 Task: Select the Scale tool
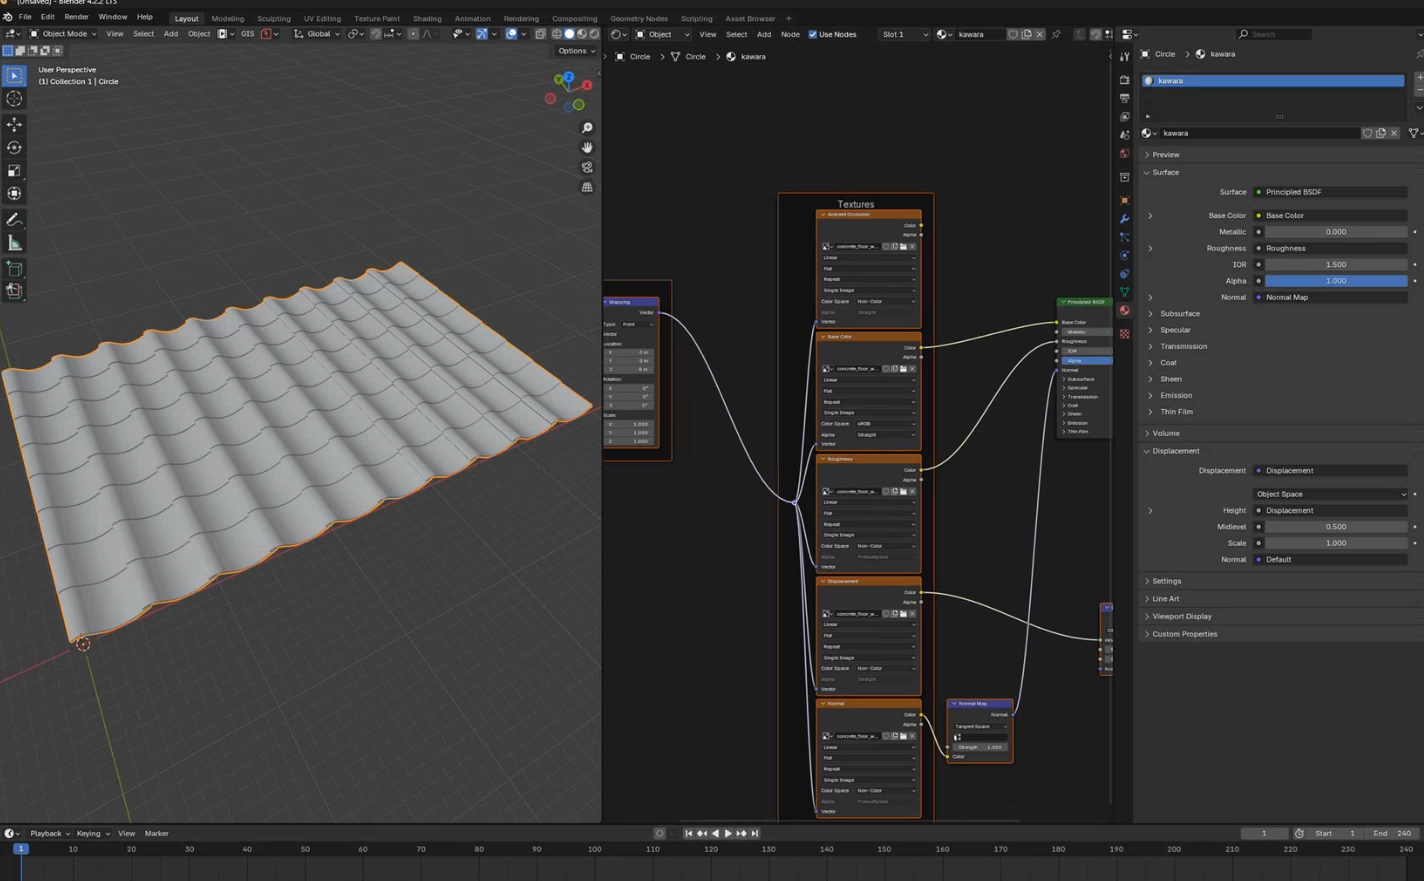[x=14, y=171]
